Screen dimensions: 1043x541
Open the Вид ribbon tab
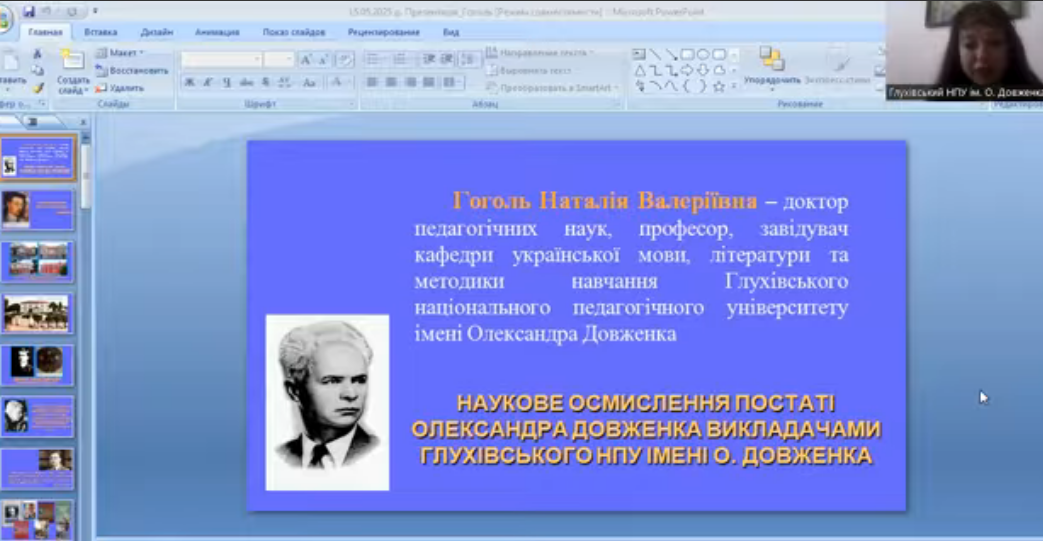(451, 32)
